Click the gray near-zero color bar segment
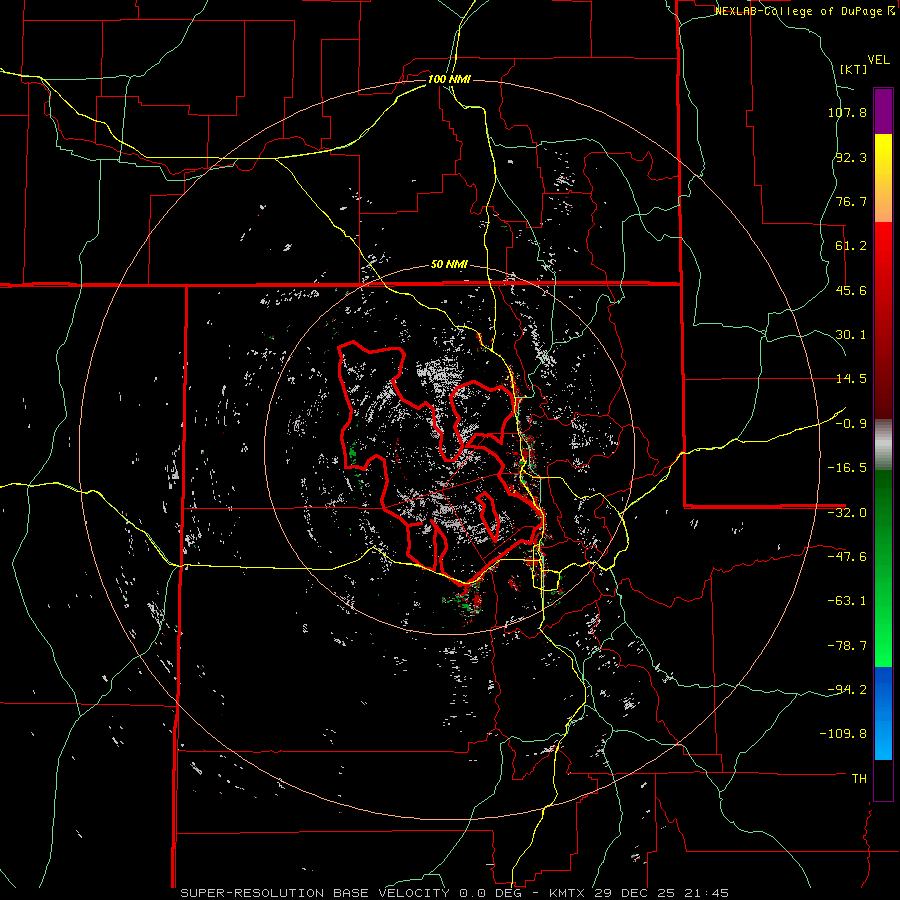The height and width of the screenshot is (900, 900). 883,445
